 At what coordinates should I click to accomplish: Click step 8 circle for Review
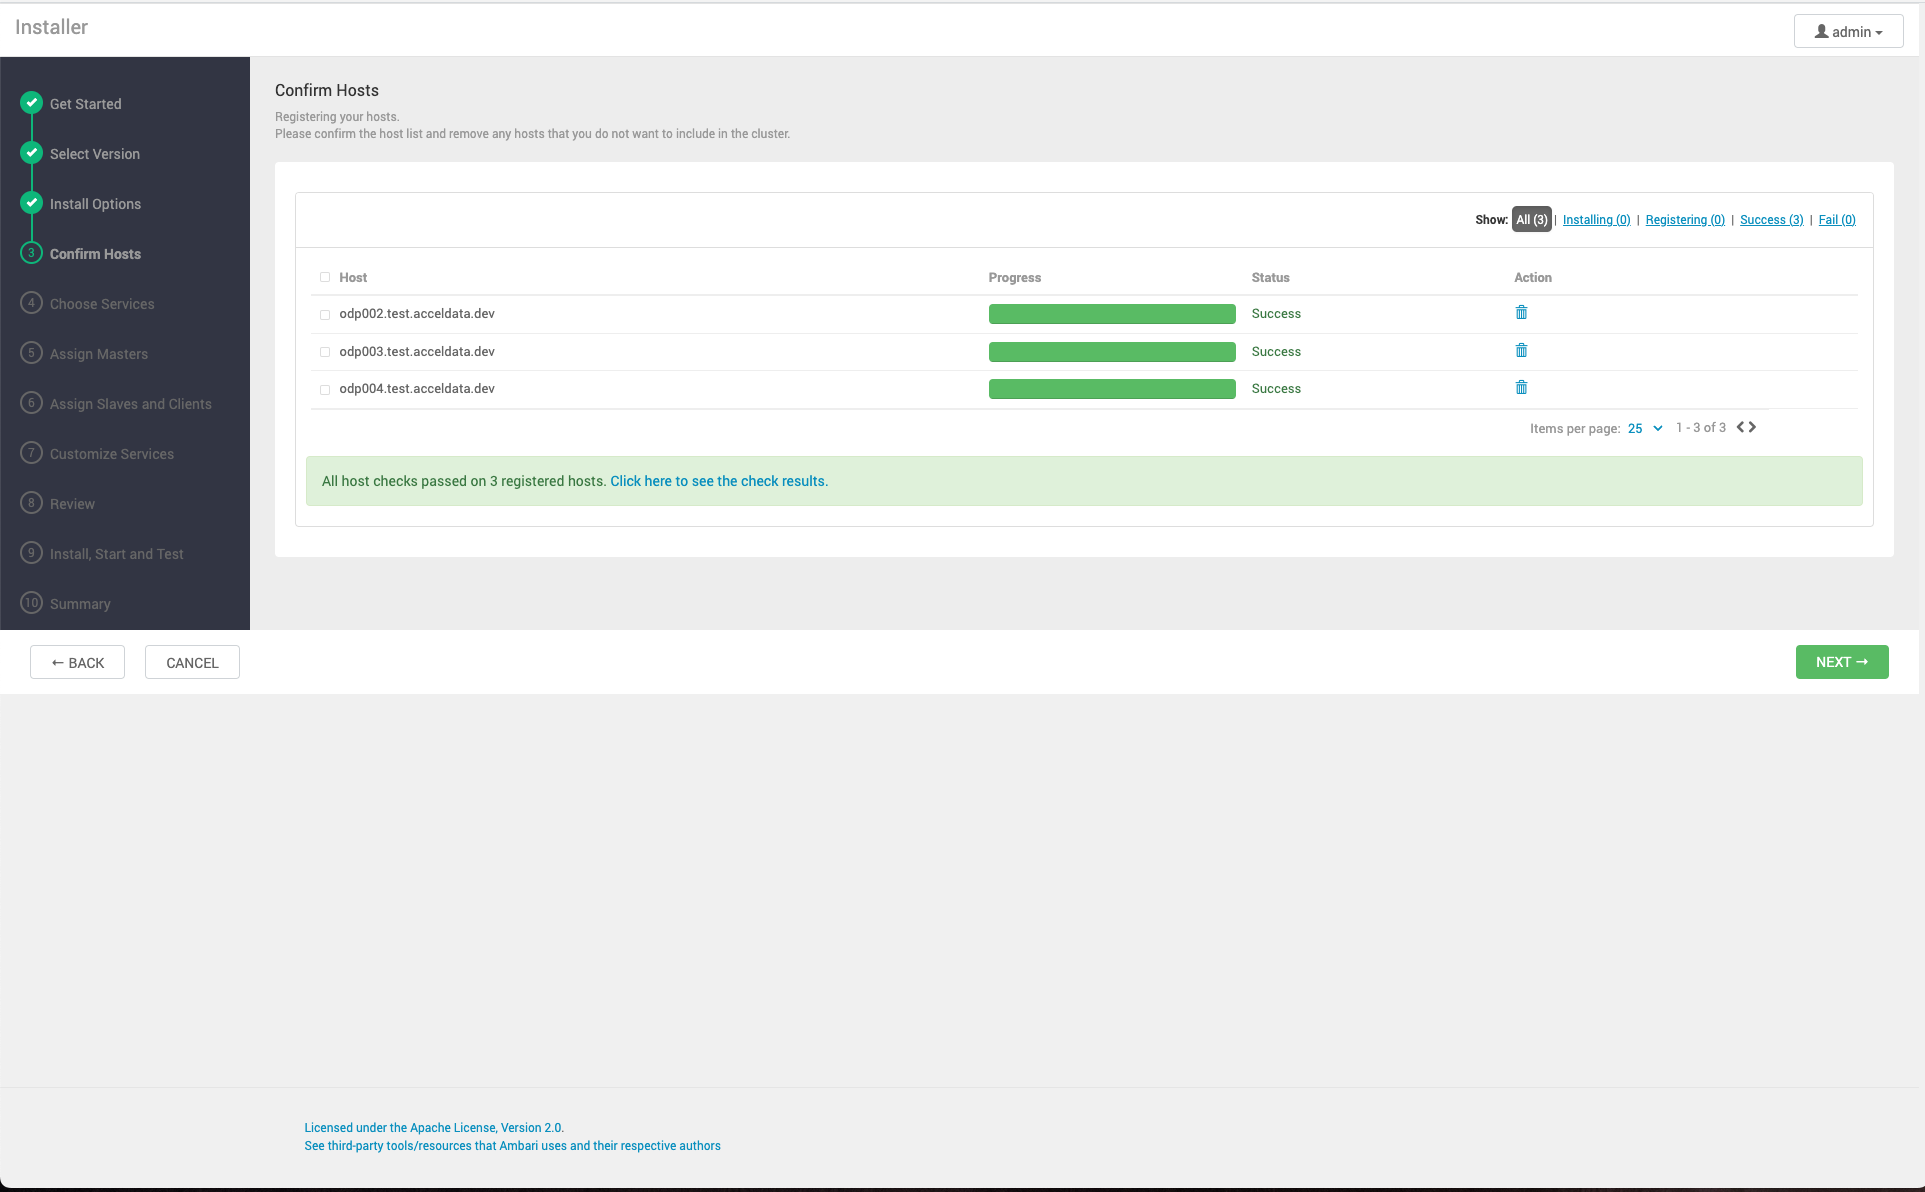31,502
